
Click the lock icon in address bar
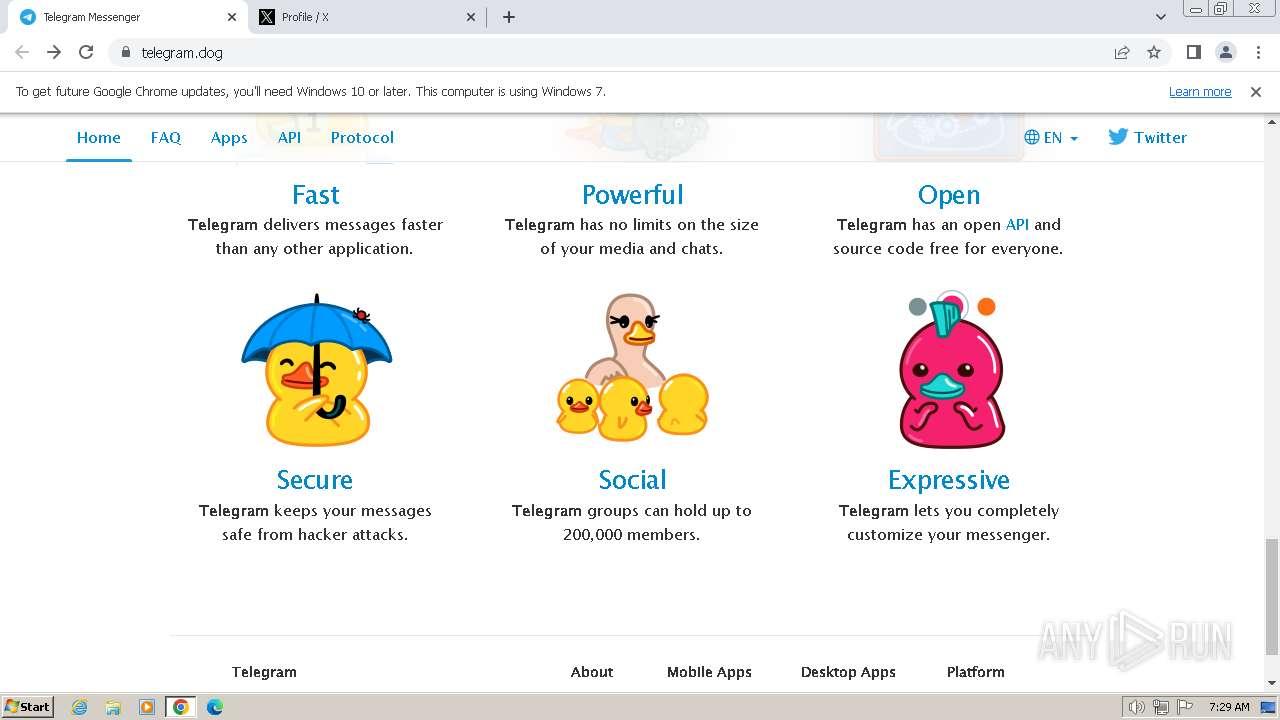pos(125,52)
